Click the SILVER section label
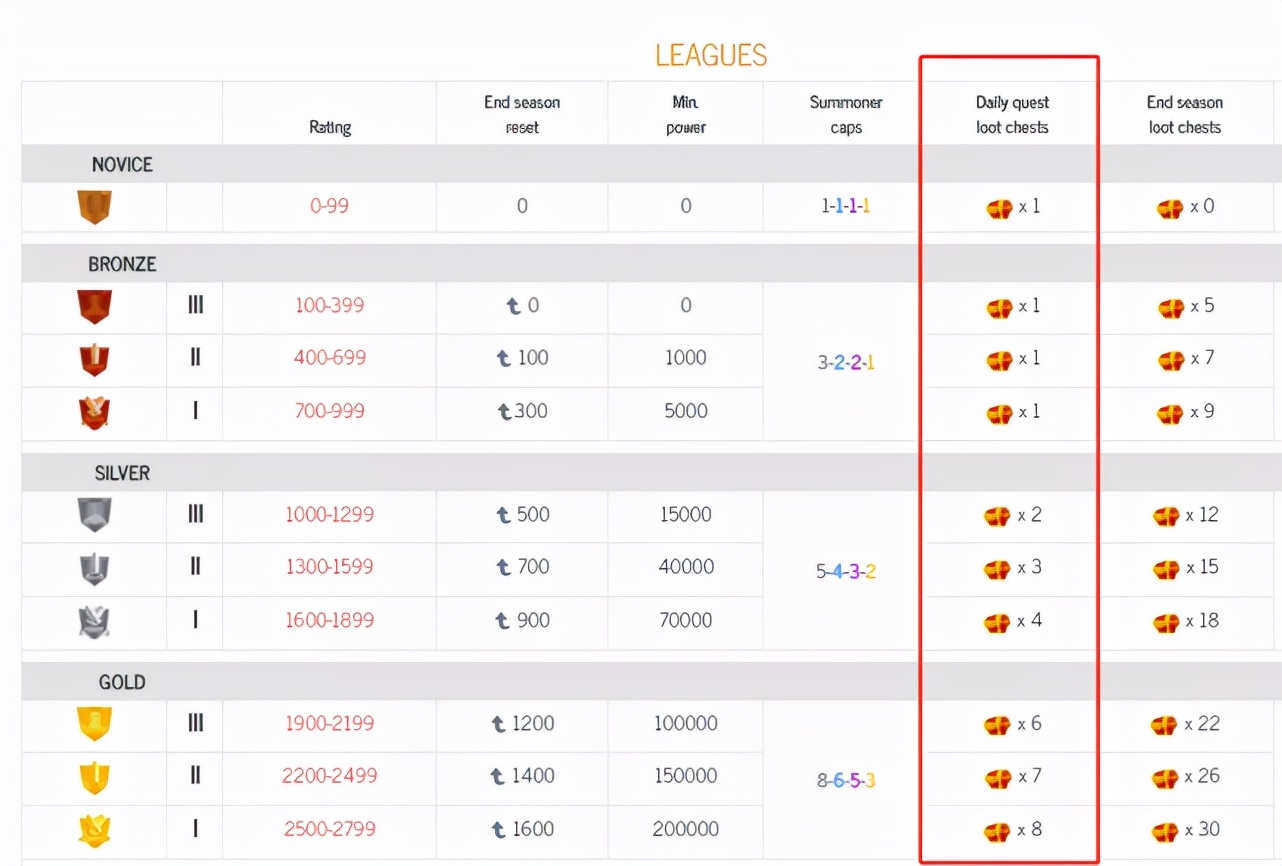The image size is (1282, 866). (122, 473)
